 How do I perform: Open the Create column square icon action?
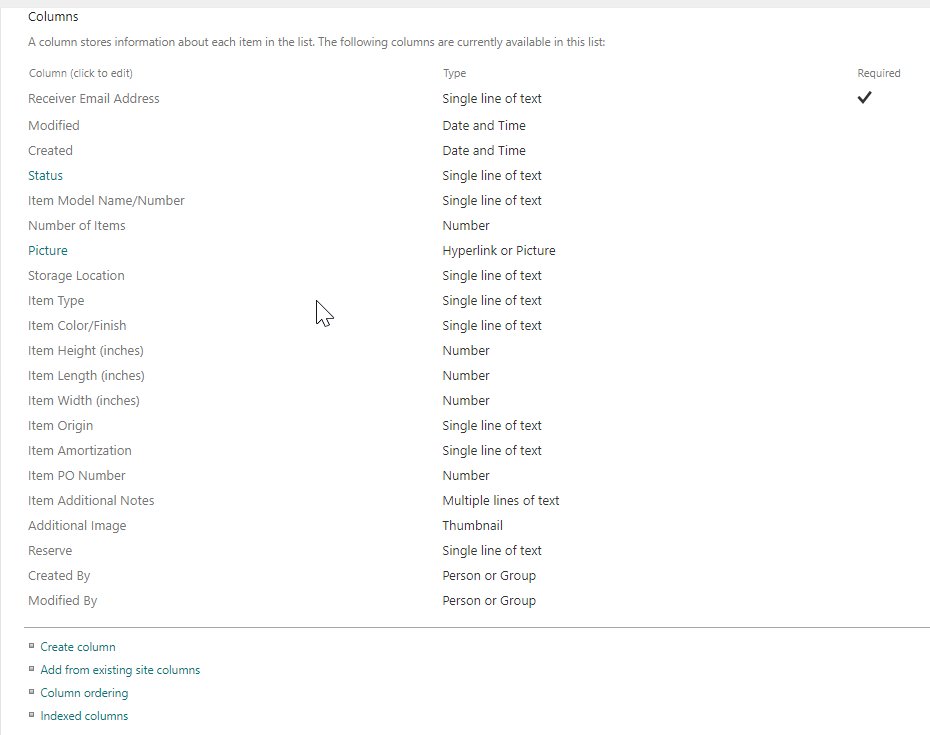tap(33, 646)
